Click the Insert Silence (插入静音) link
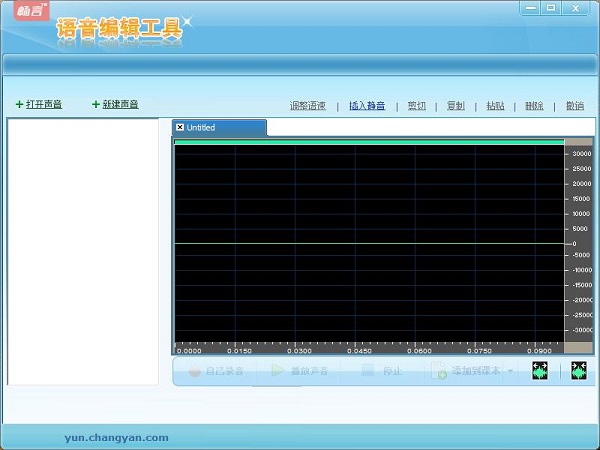The height and width of the screenshot is (450, 600). tap(367, 106)
